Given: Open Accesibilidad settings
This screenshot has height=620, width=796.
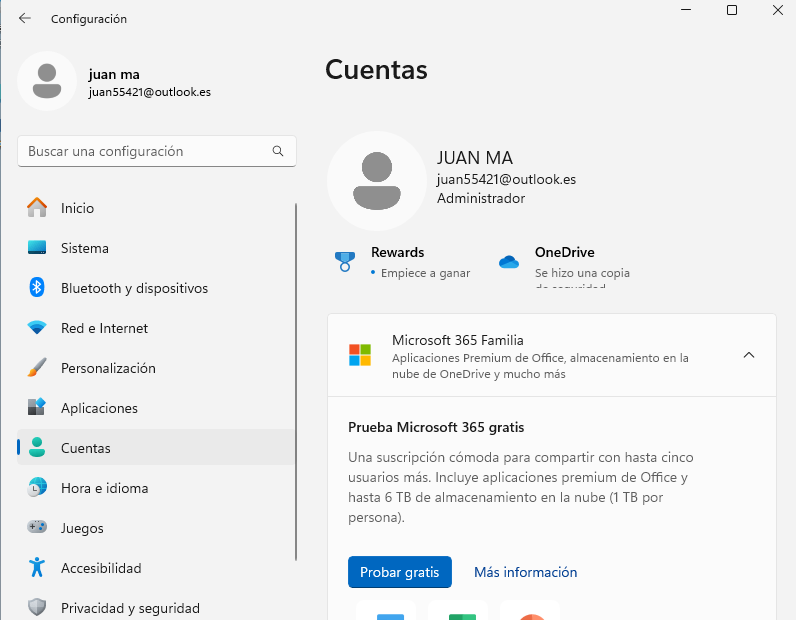Looking at the screenshot, I should 156,568.
